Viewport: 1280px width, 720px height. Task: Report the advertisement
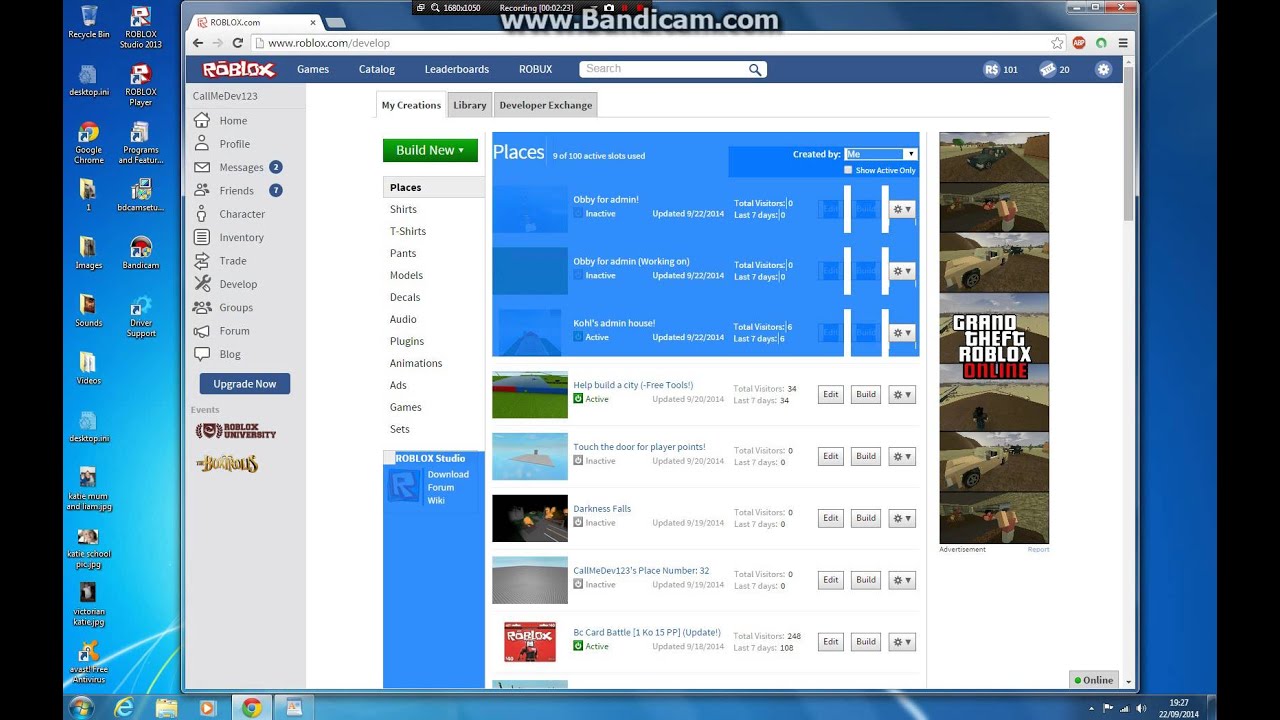point(1038,549)
